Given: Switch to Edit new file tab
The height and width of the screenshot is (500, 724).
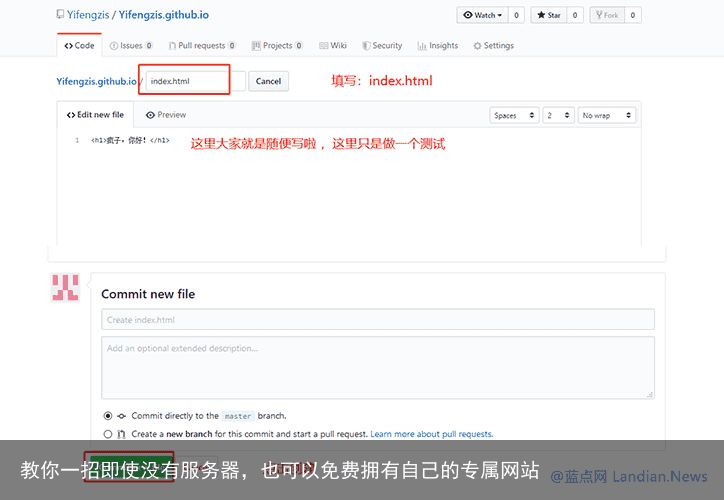Looking at the screenshot, I should (x=96, y=115).
